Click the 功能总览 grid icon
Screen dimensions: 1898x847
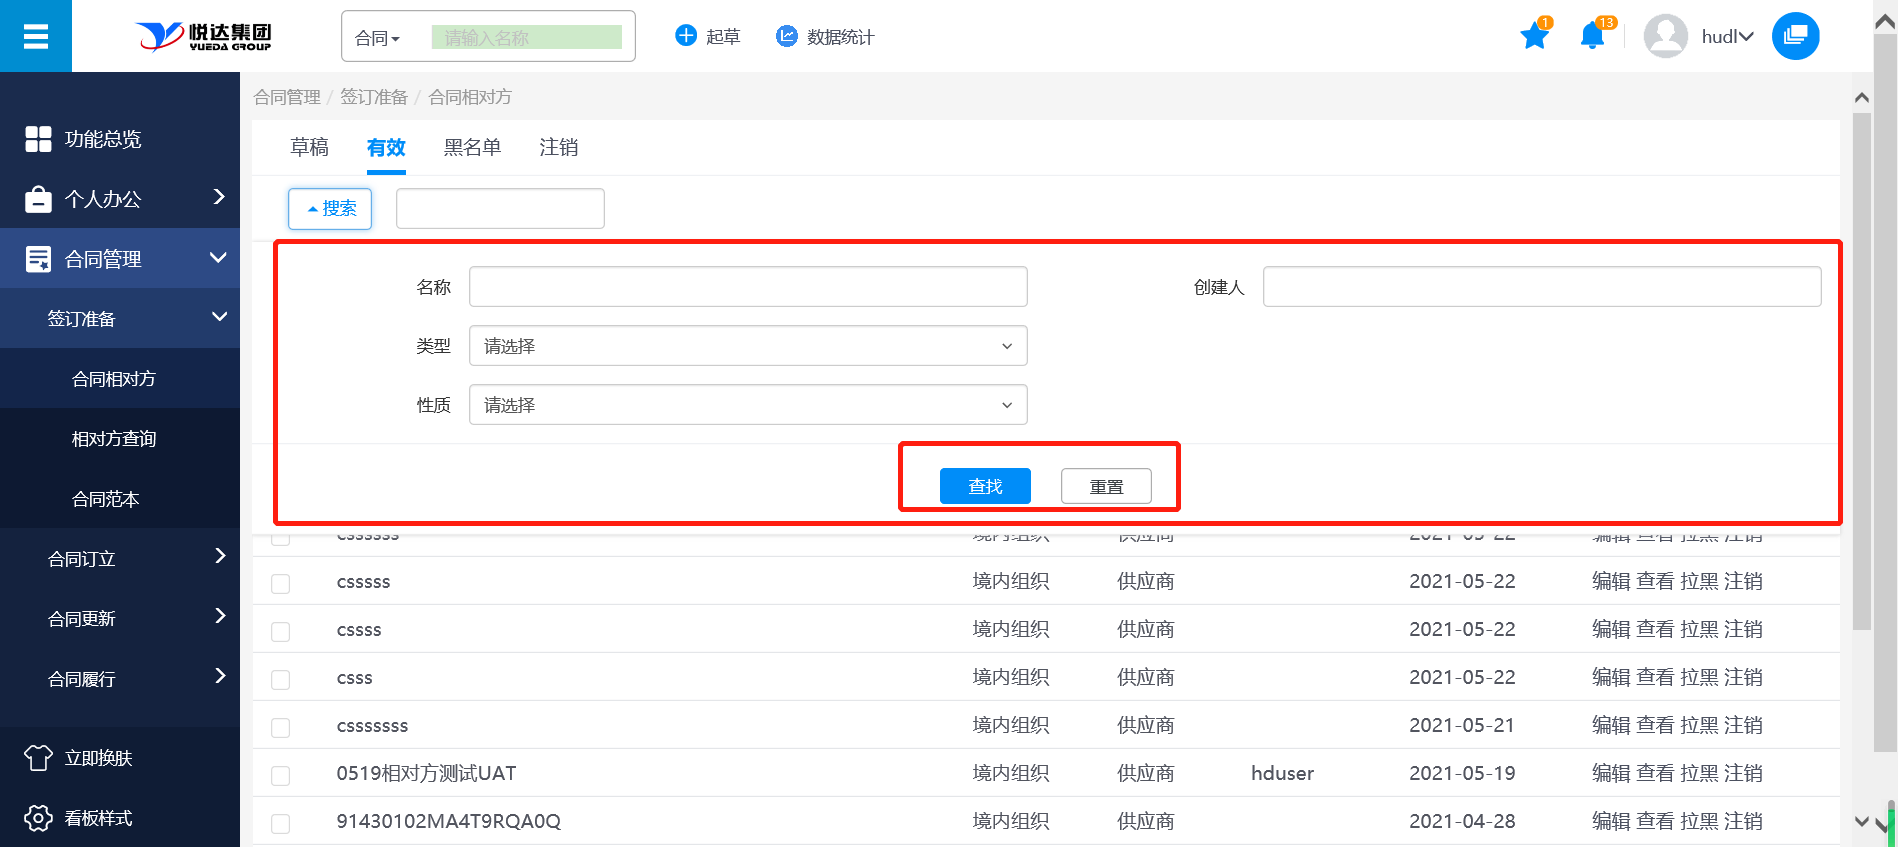pyautogui.click(x=38, y=139)
